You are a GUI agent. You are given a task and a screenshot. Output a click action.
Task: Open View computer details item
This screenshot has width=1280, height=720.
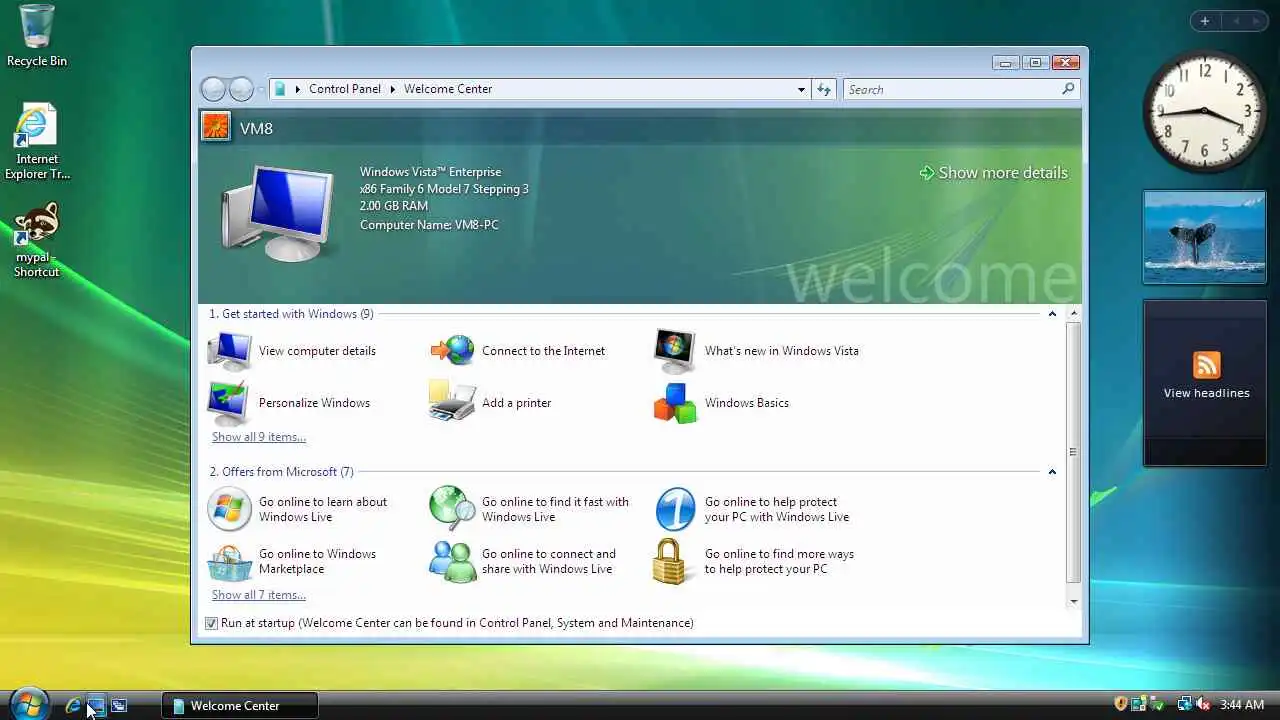point(291,351)
